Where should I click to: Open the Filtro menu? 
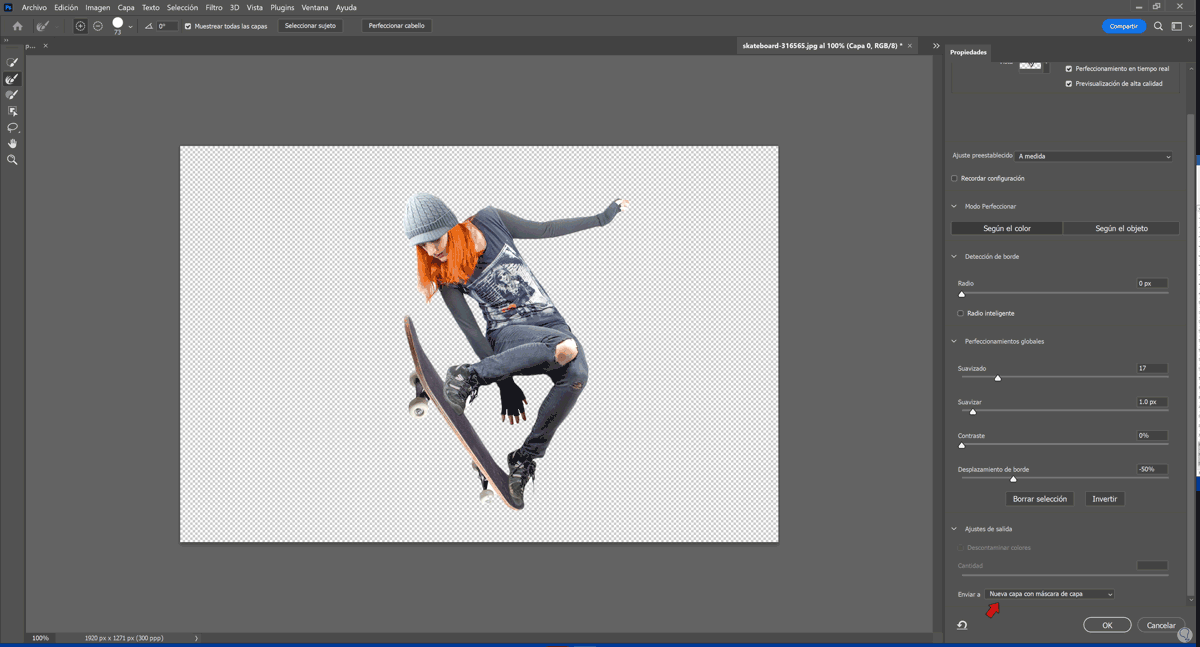coord(214,7)
